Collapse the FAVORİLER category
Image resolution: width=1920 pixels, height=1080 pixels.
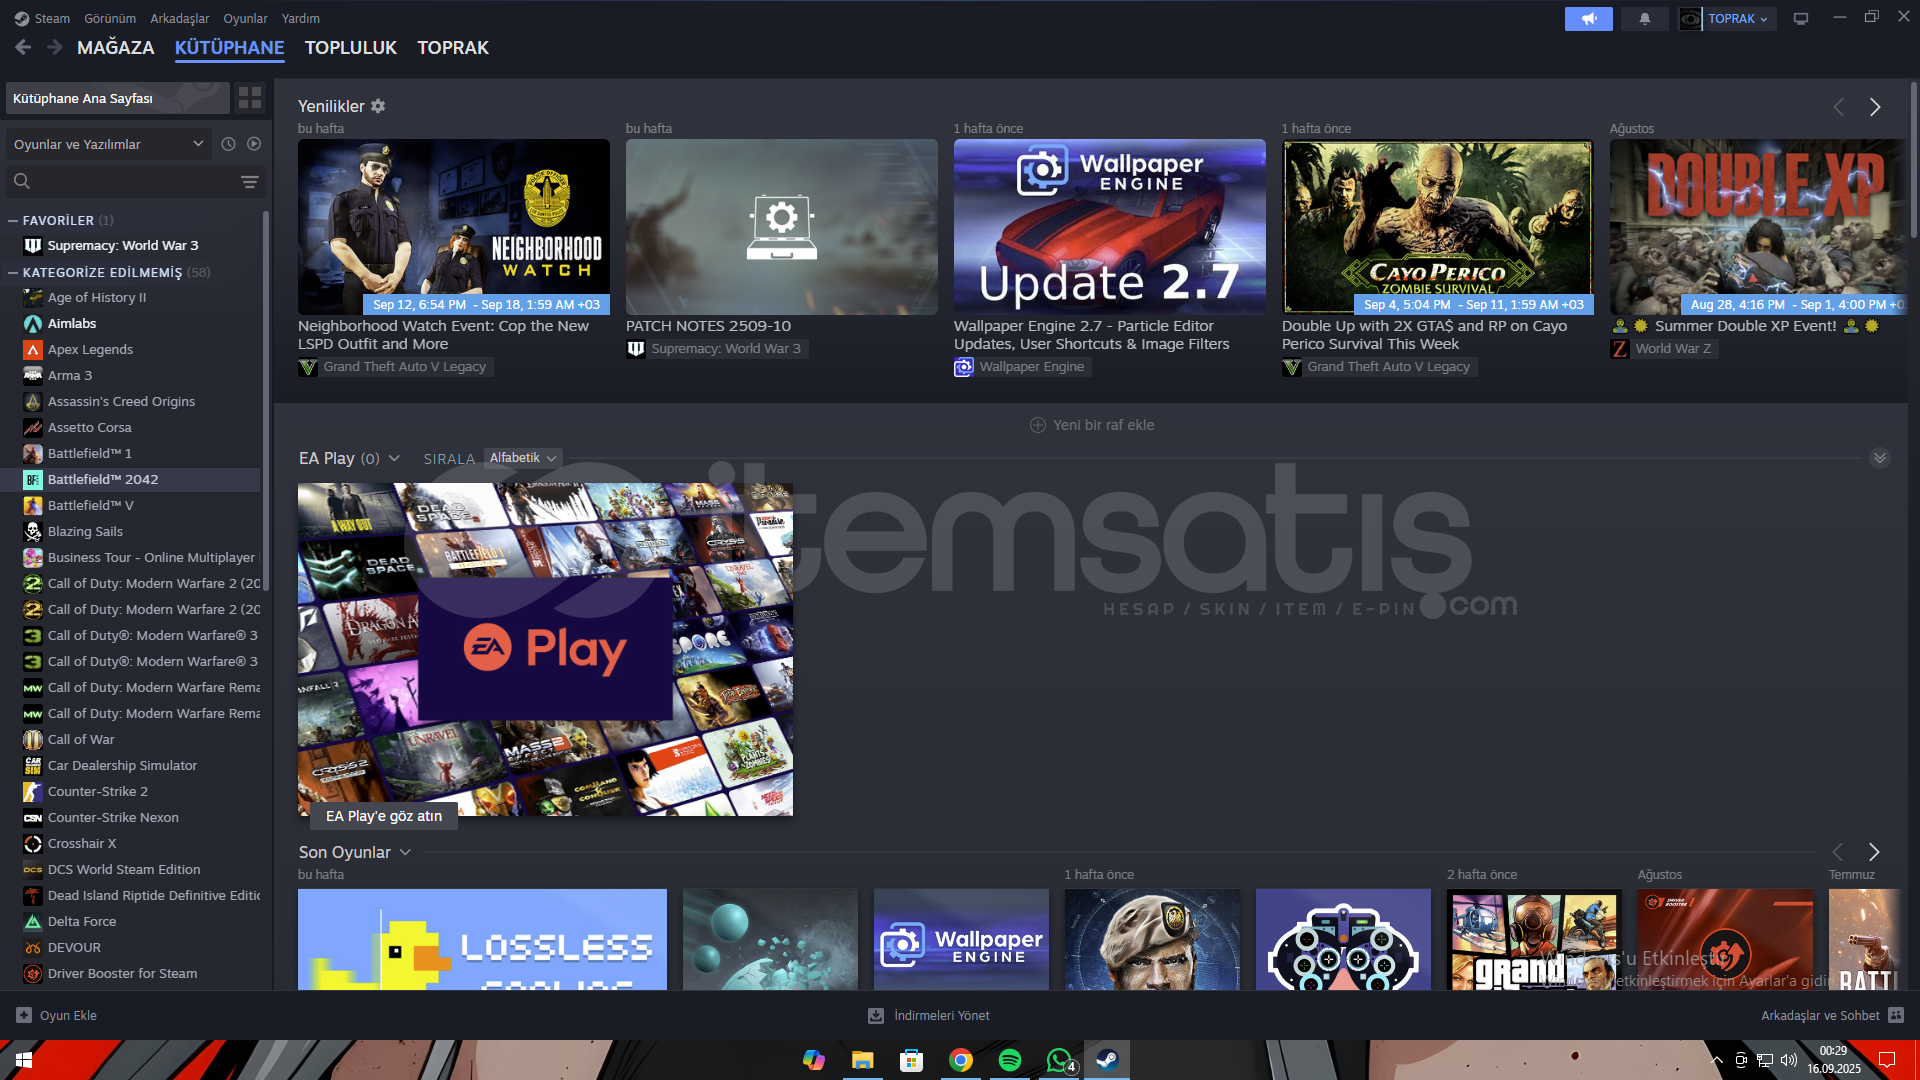[x=13, y=220]
